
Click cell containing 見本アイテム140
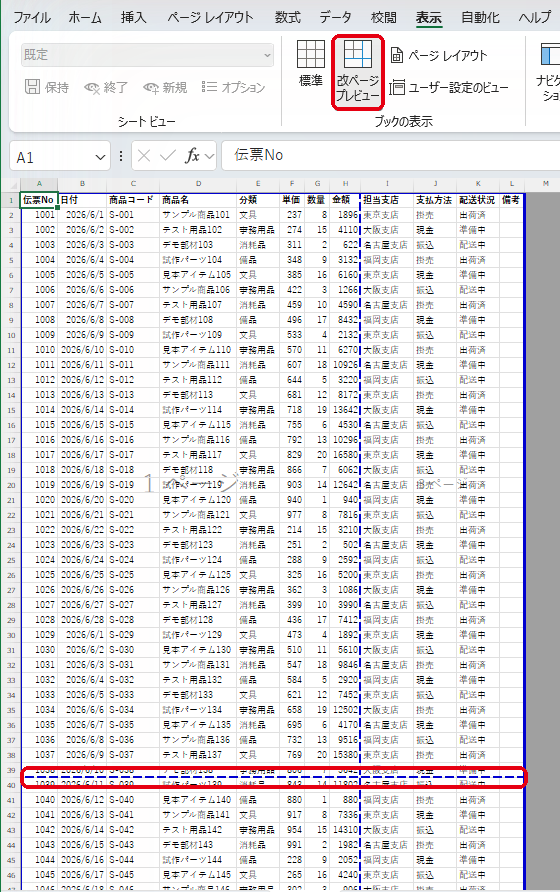coord(198,800)
